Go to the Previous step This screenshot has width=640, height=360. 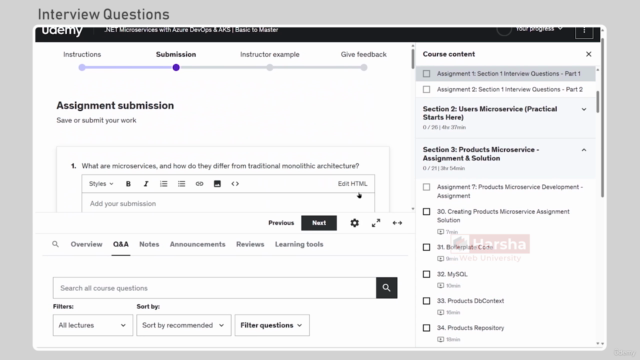281,223
